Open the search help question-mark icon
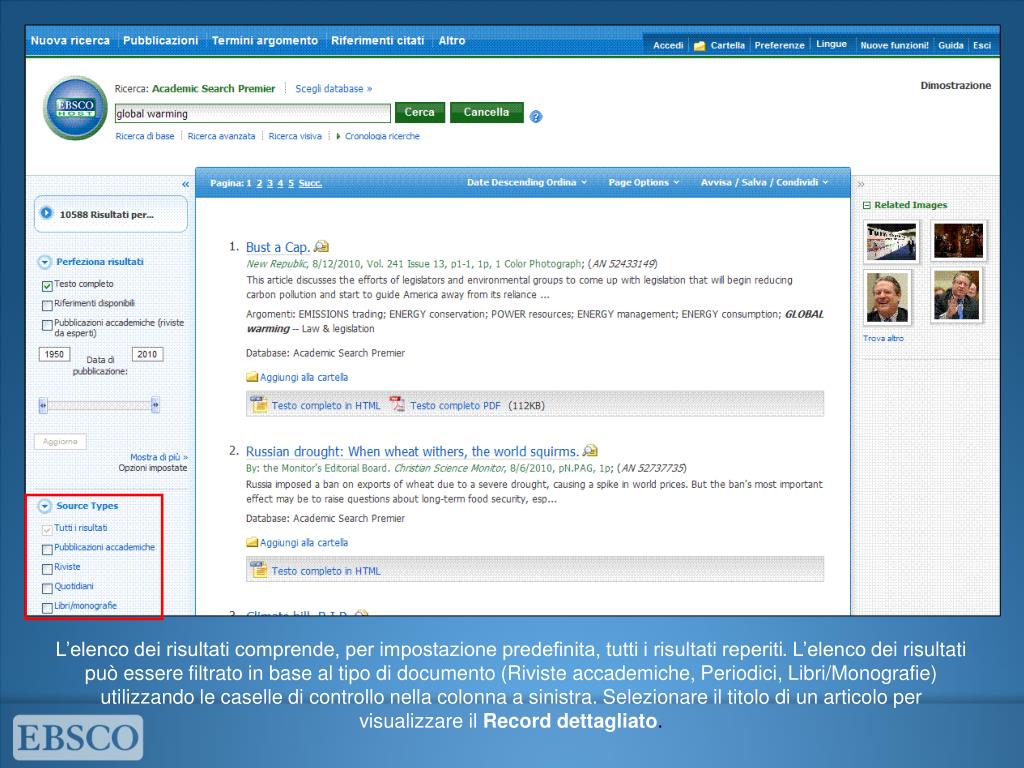The width and height of the screenshot is (1024, 768). coord(536,117)
